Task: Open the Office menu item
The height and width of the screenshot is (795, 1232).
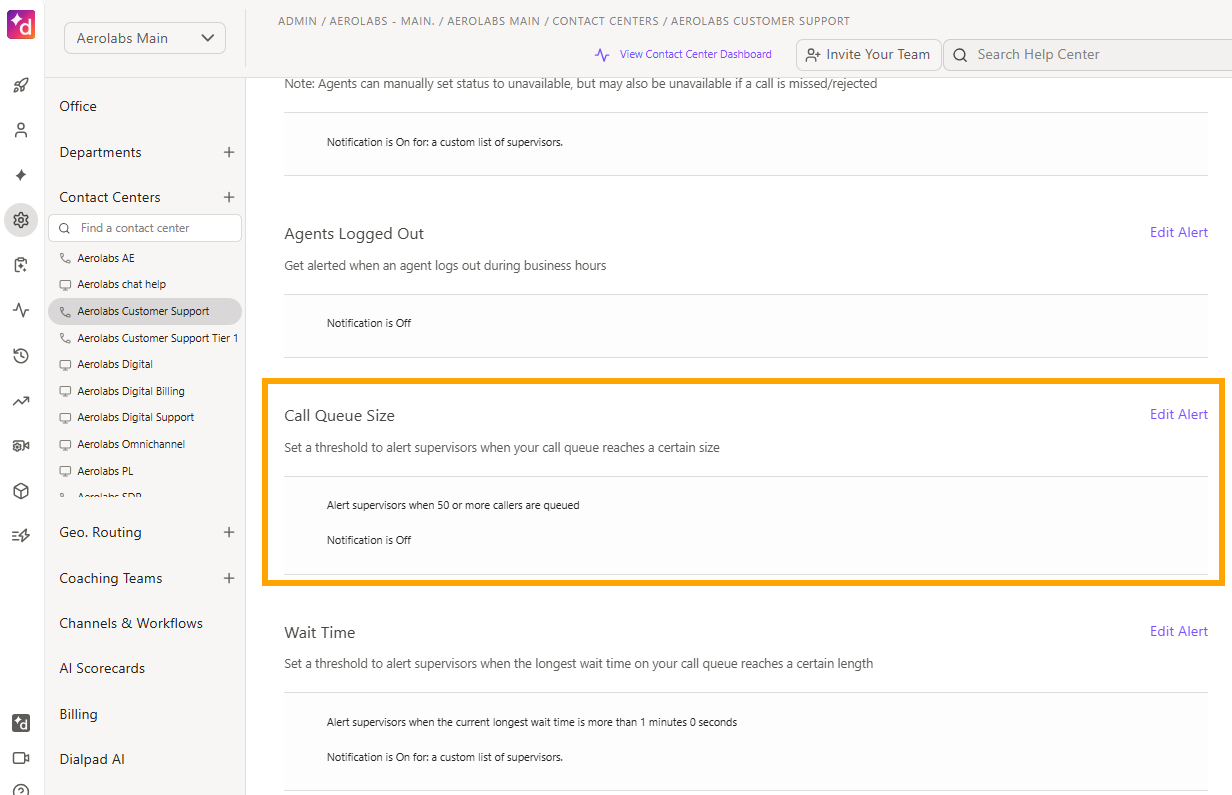Action: point(78,106)
